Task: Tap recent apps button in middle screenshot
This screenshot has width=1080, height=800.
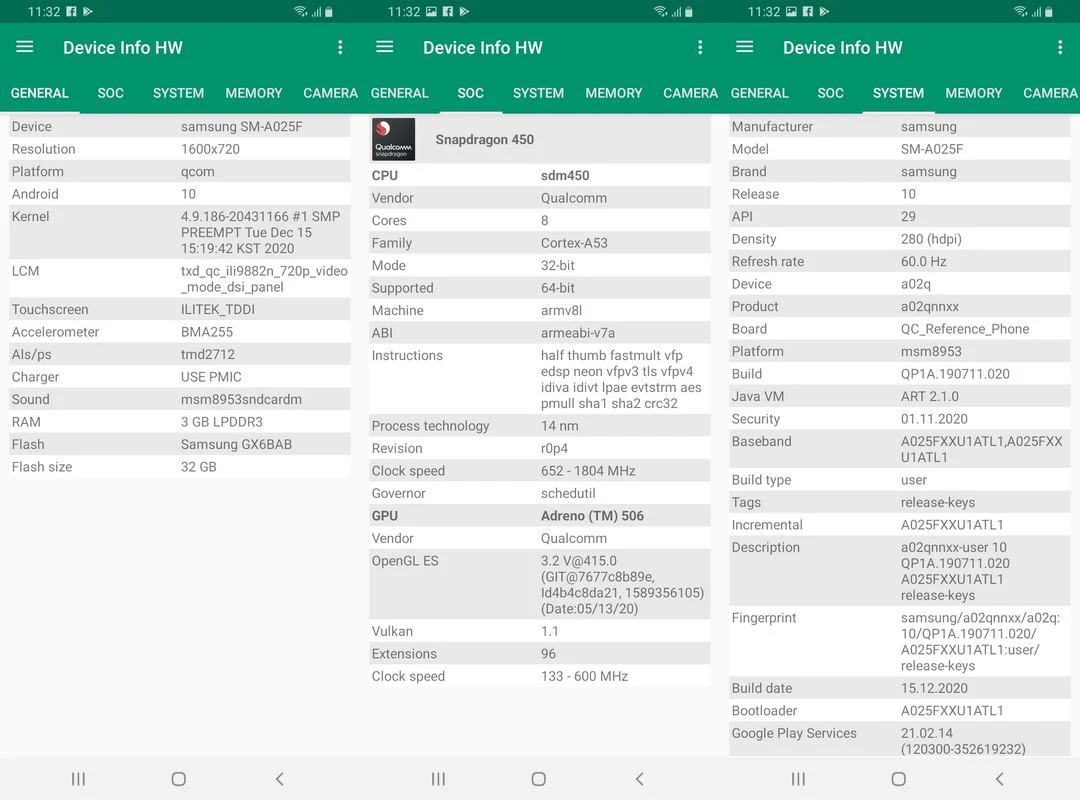Action: coord(438,779)
